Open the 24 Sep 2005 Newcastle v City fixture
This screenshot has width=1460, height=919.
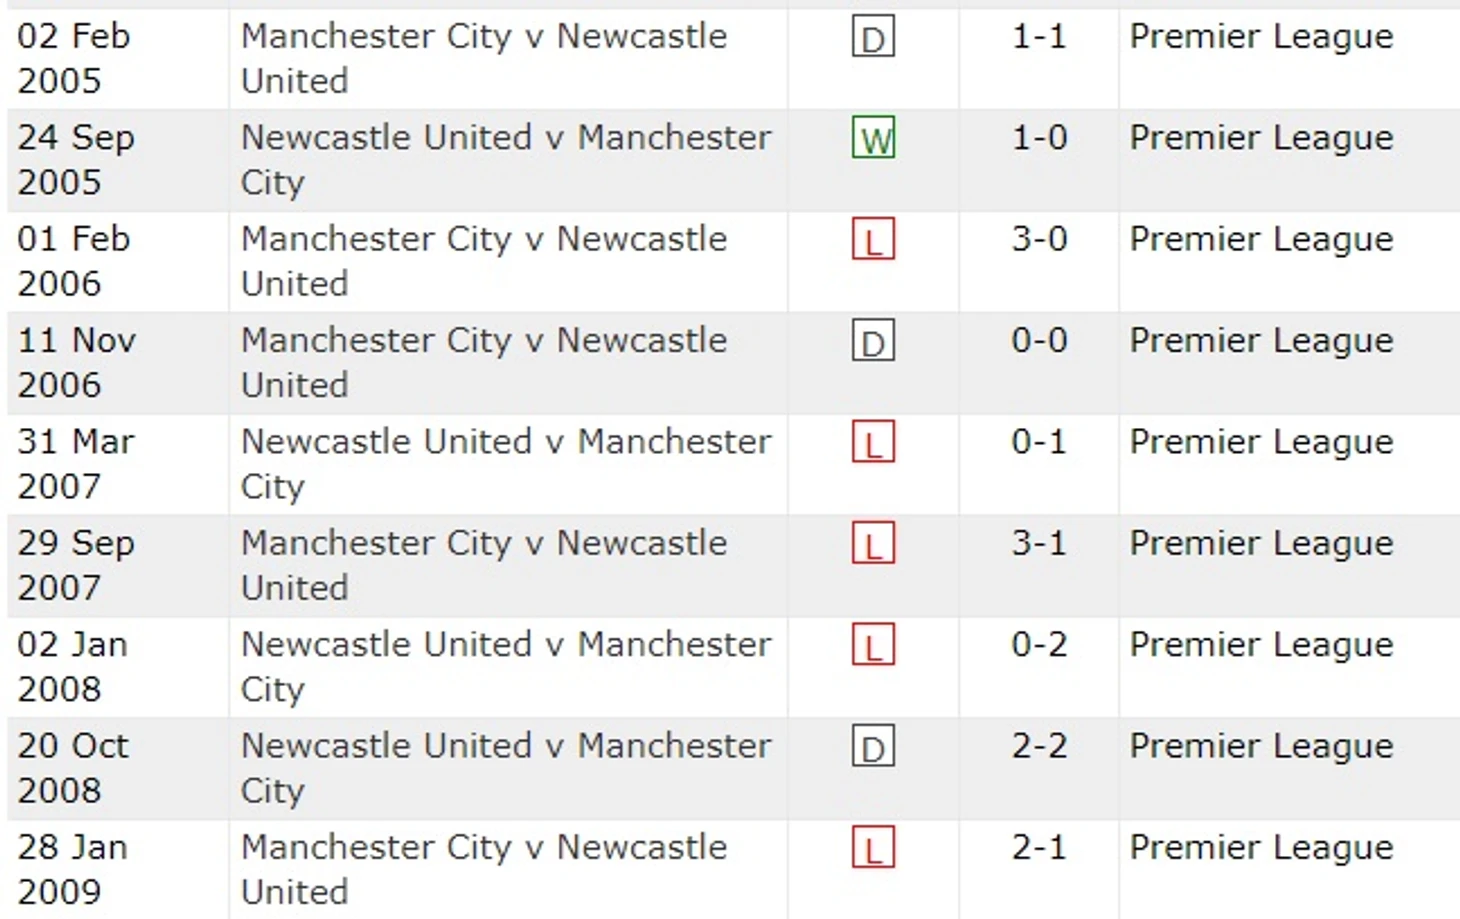(506, 159)
